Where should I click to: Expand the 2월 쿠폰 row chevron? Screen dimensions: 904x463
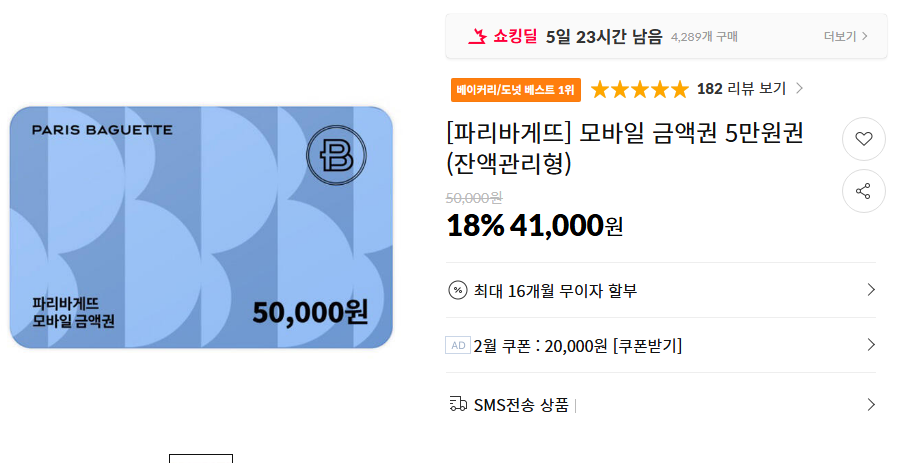[x=871, y=345]
